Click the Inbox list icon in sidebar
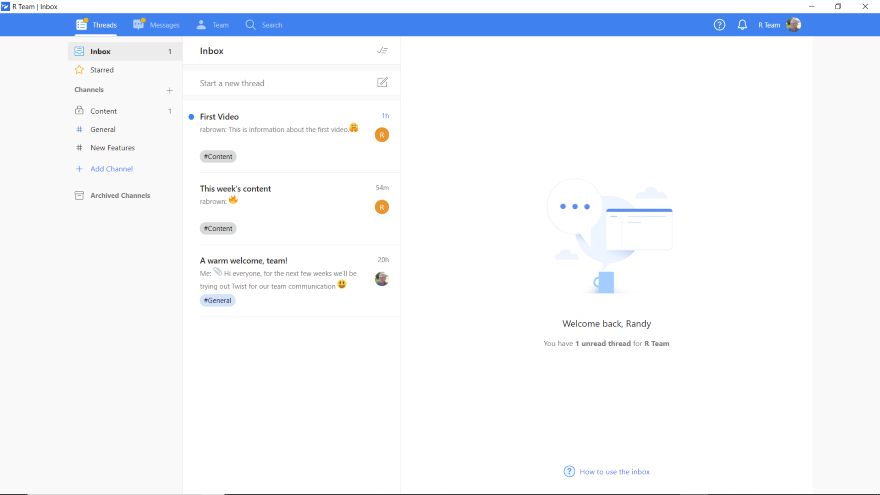Screen dimensions: 880x495 [x=79, y=51]
